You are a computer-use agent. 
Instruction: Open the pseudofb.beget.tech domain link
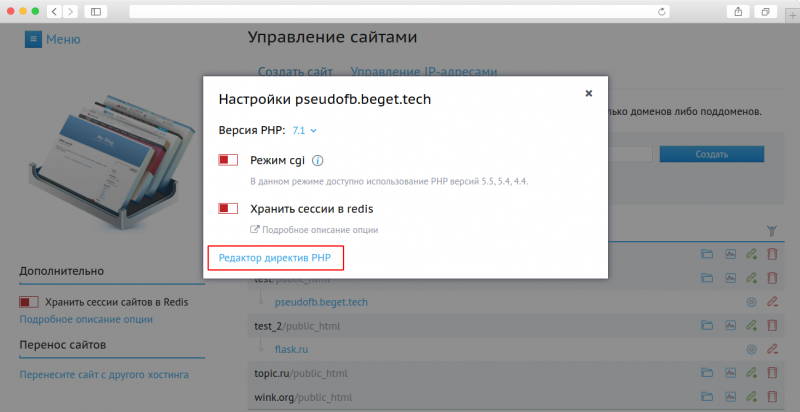click(x=321, y=302)
